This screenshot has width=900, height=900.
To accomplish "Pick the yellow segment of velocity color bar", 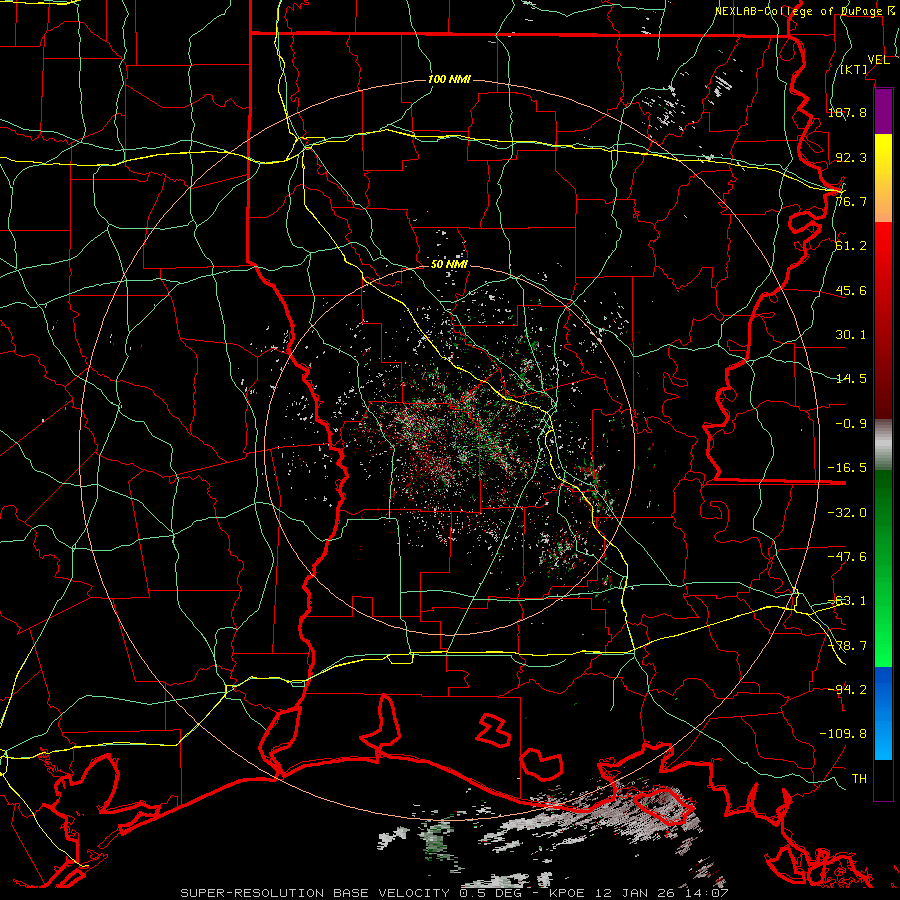I will [x=883, y=178].
